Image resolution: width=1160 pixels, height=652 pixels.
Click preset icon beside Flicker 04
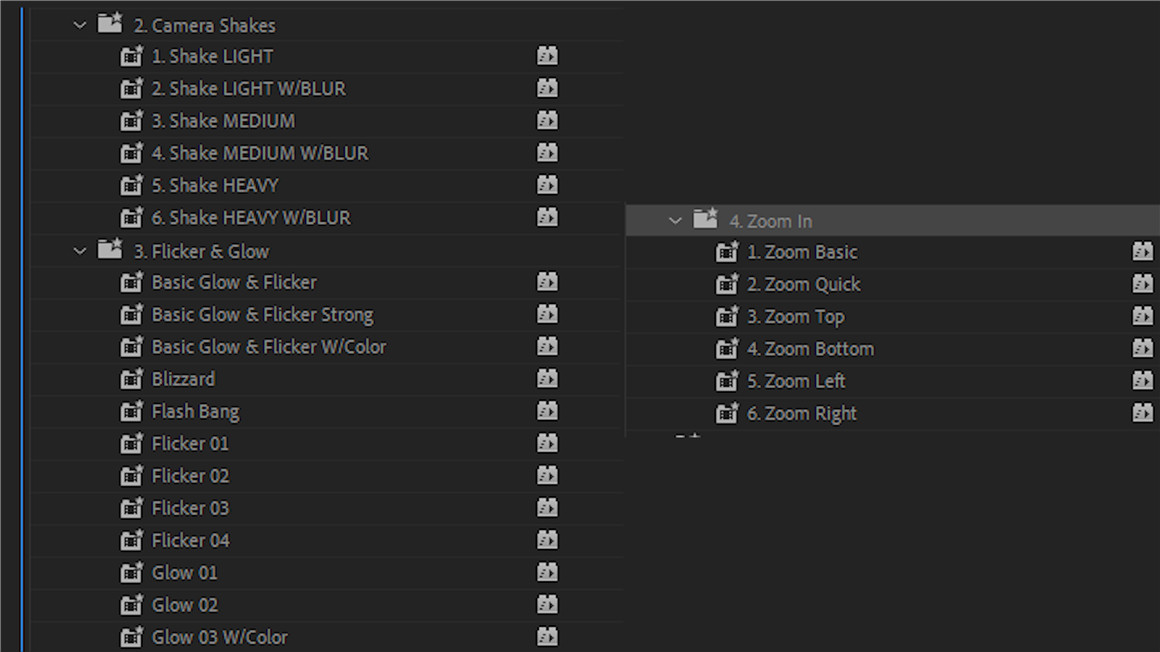coord(131,540)
